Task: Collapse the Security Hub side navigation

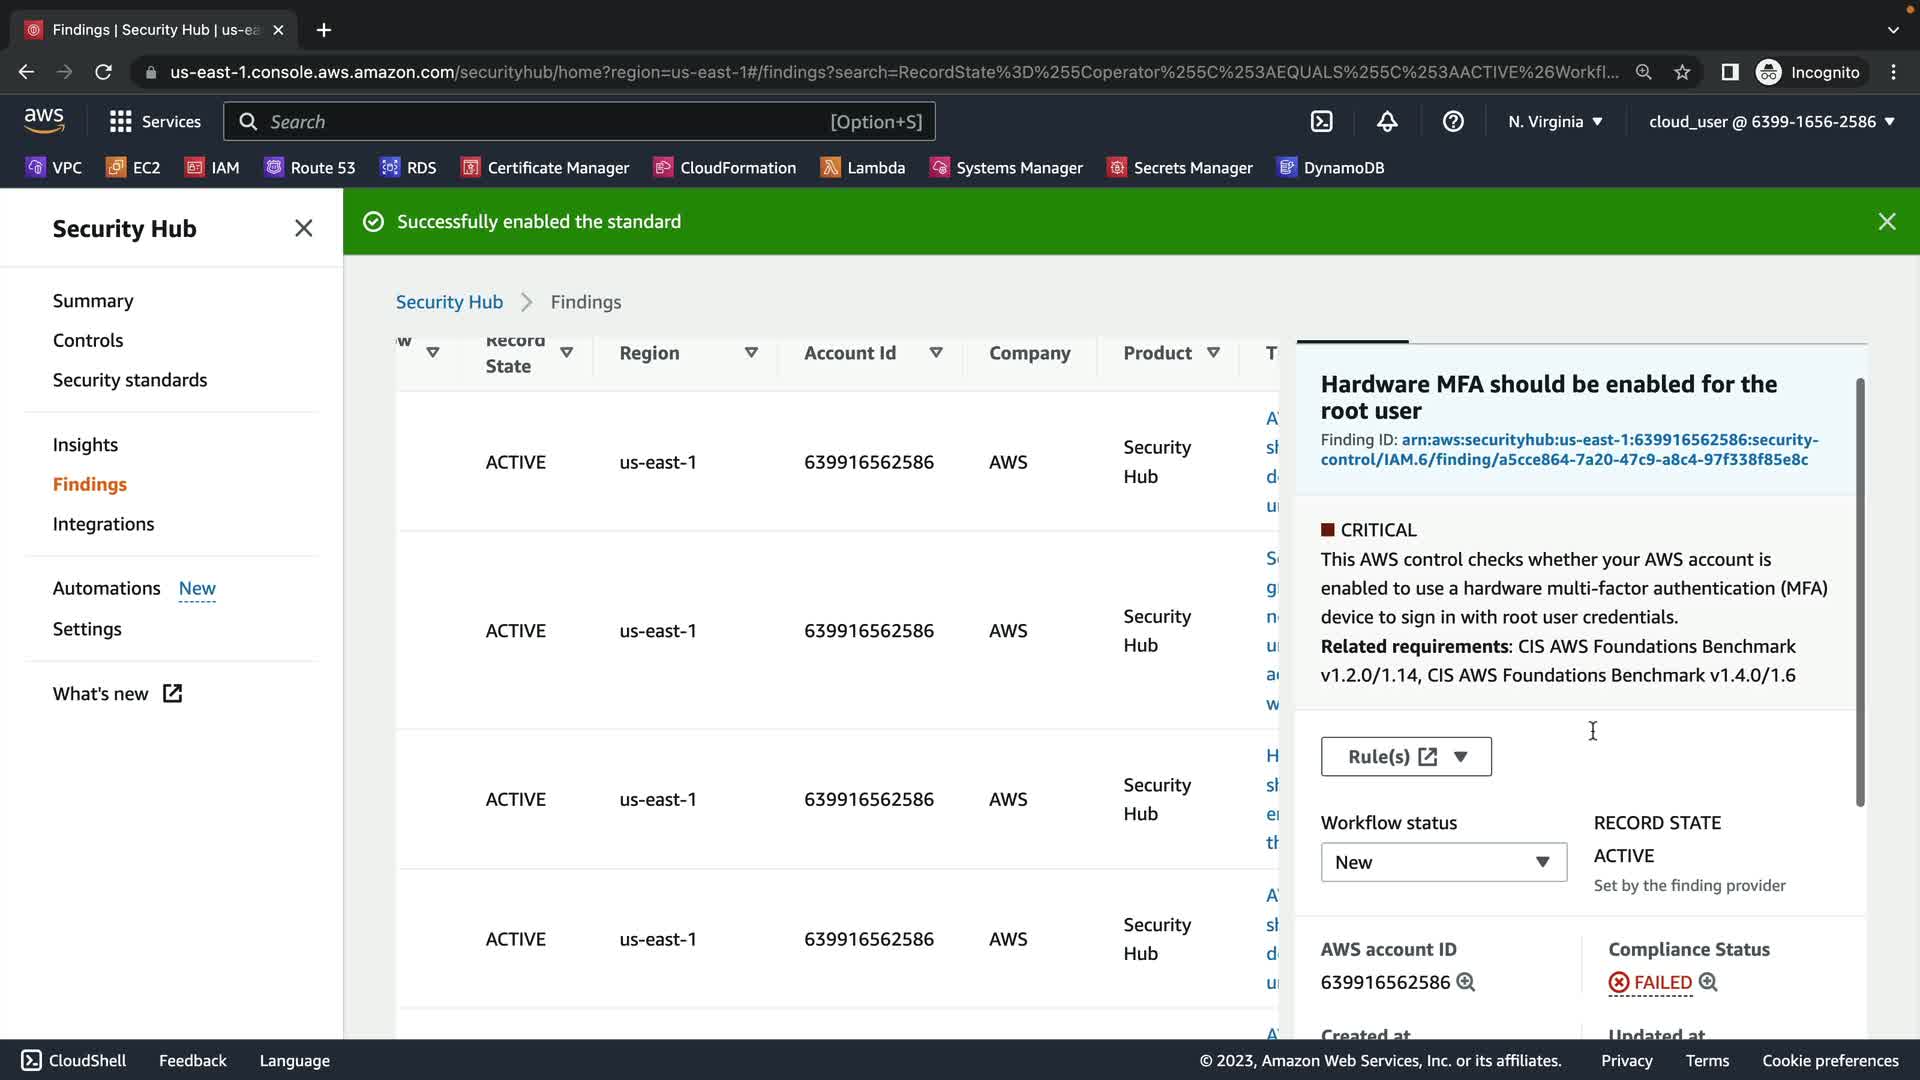Action: coord(304,229)
